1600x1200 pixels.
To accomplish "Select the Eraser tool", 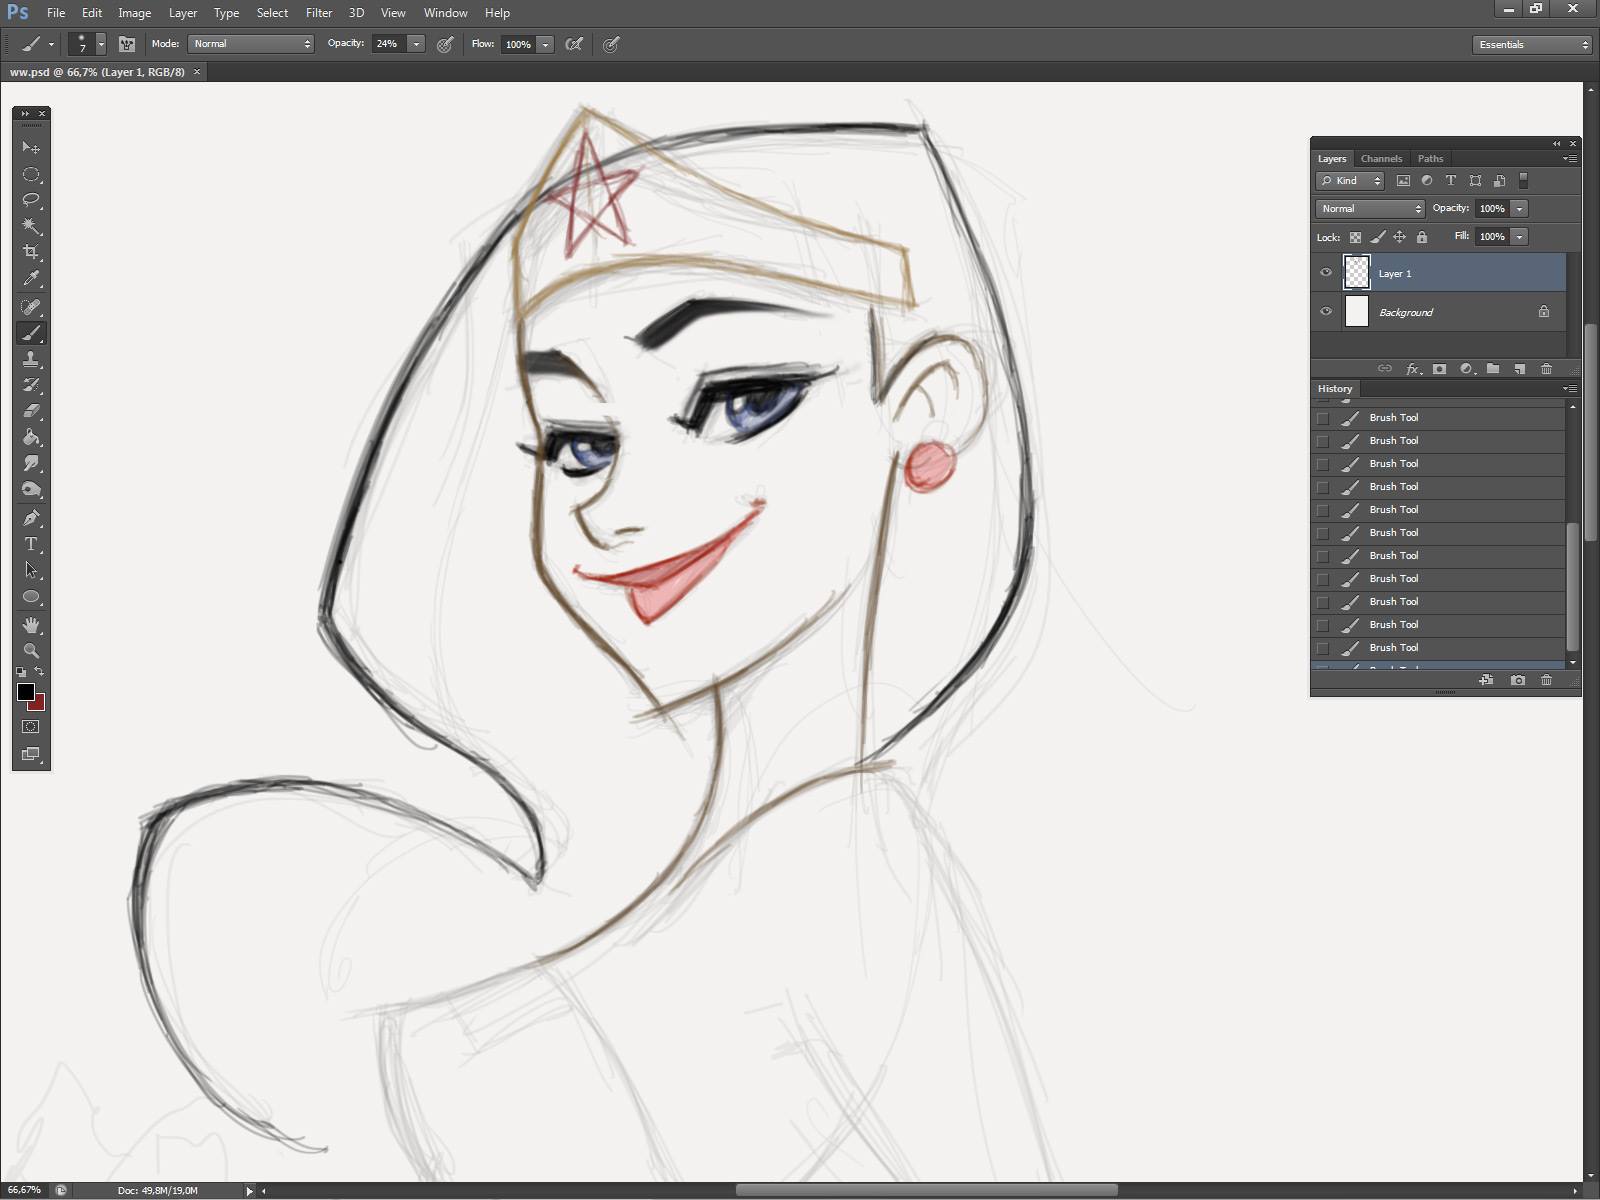I will pyautogui.click(x=31, y=411).
